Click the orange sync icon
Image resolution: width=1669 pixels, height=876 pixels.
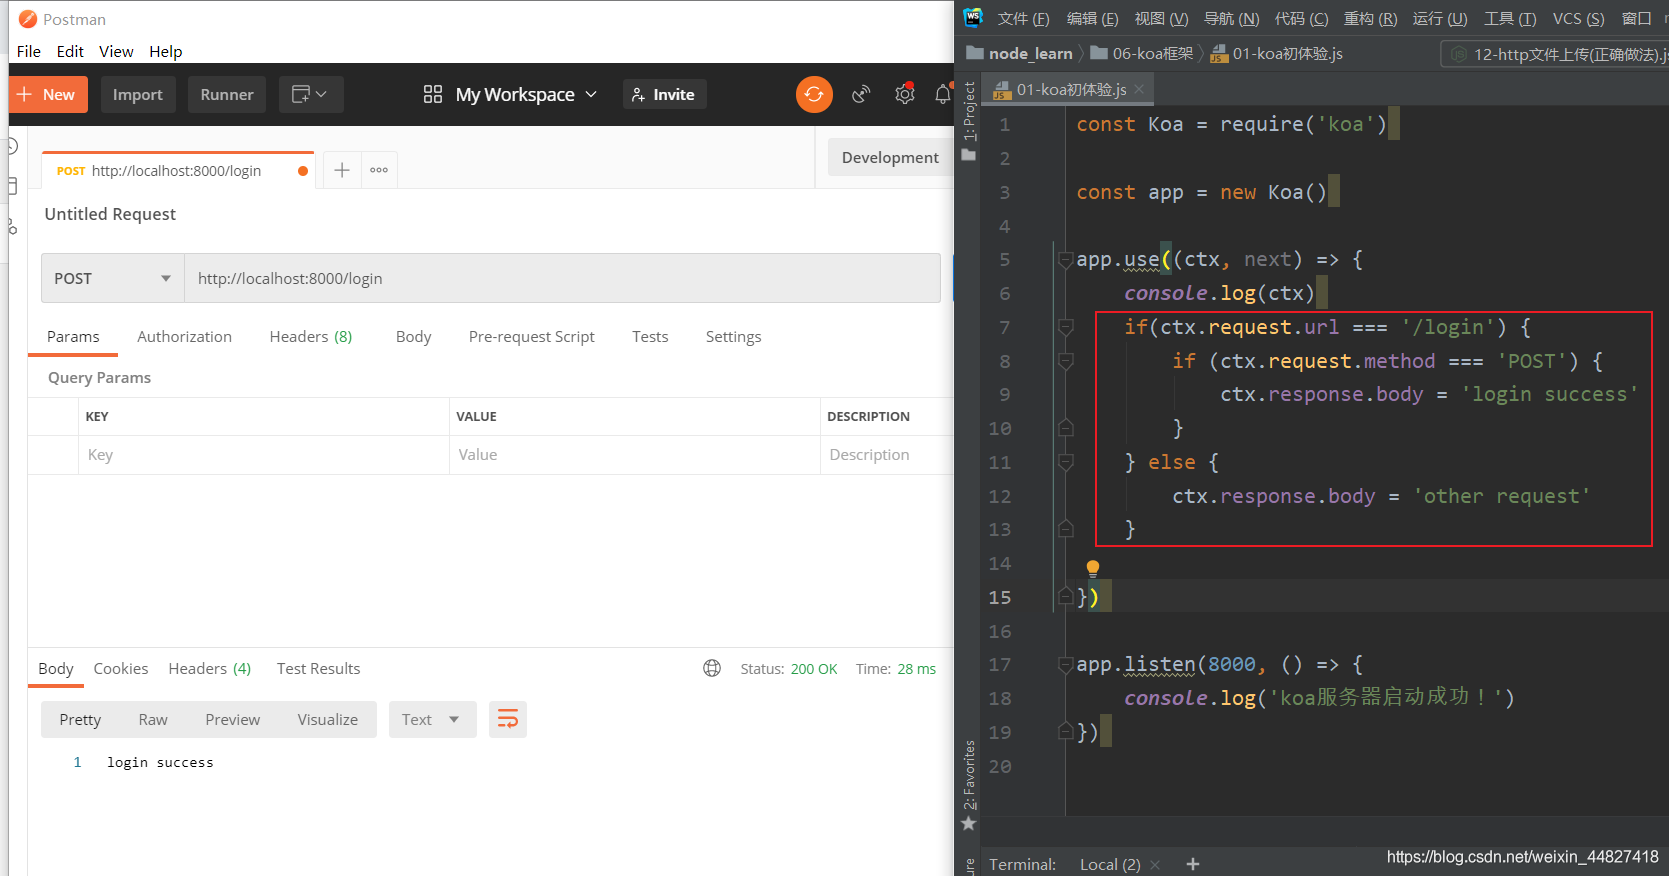pos(814,94)
